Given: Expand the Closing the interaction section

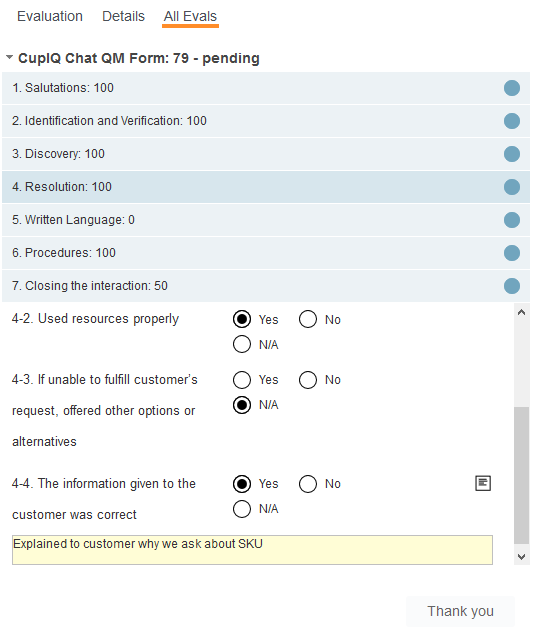Looking at the screenshot, I should 266,286.
